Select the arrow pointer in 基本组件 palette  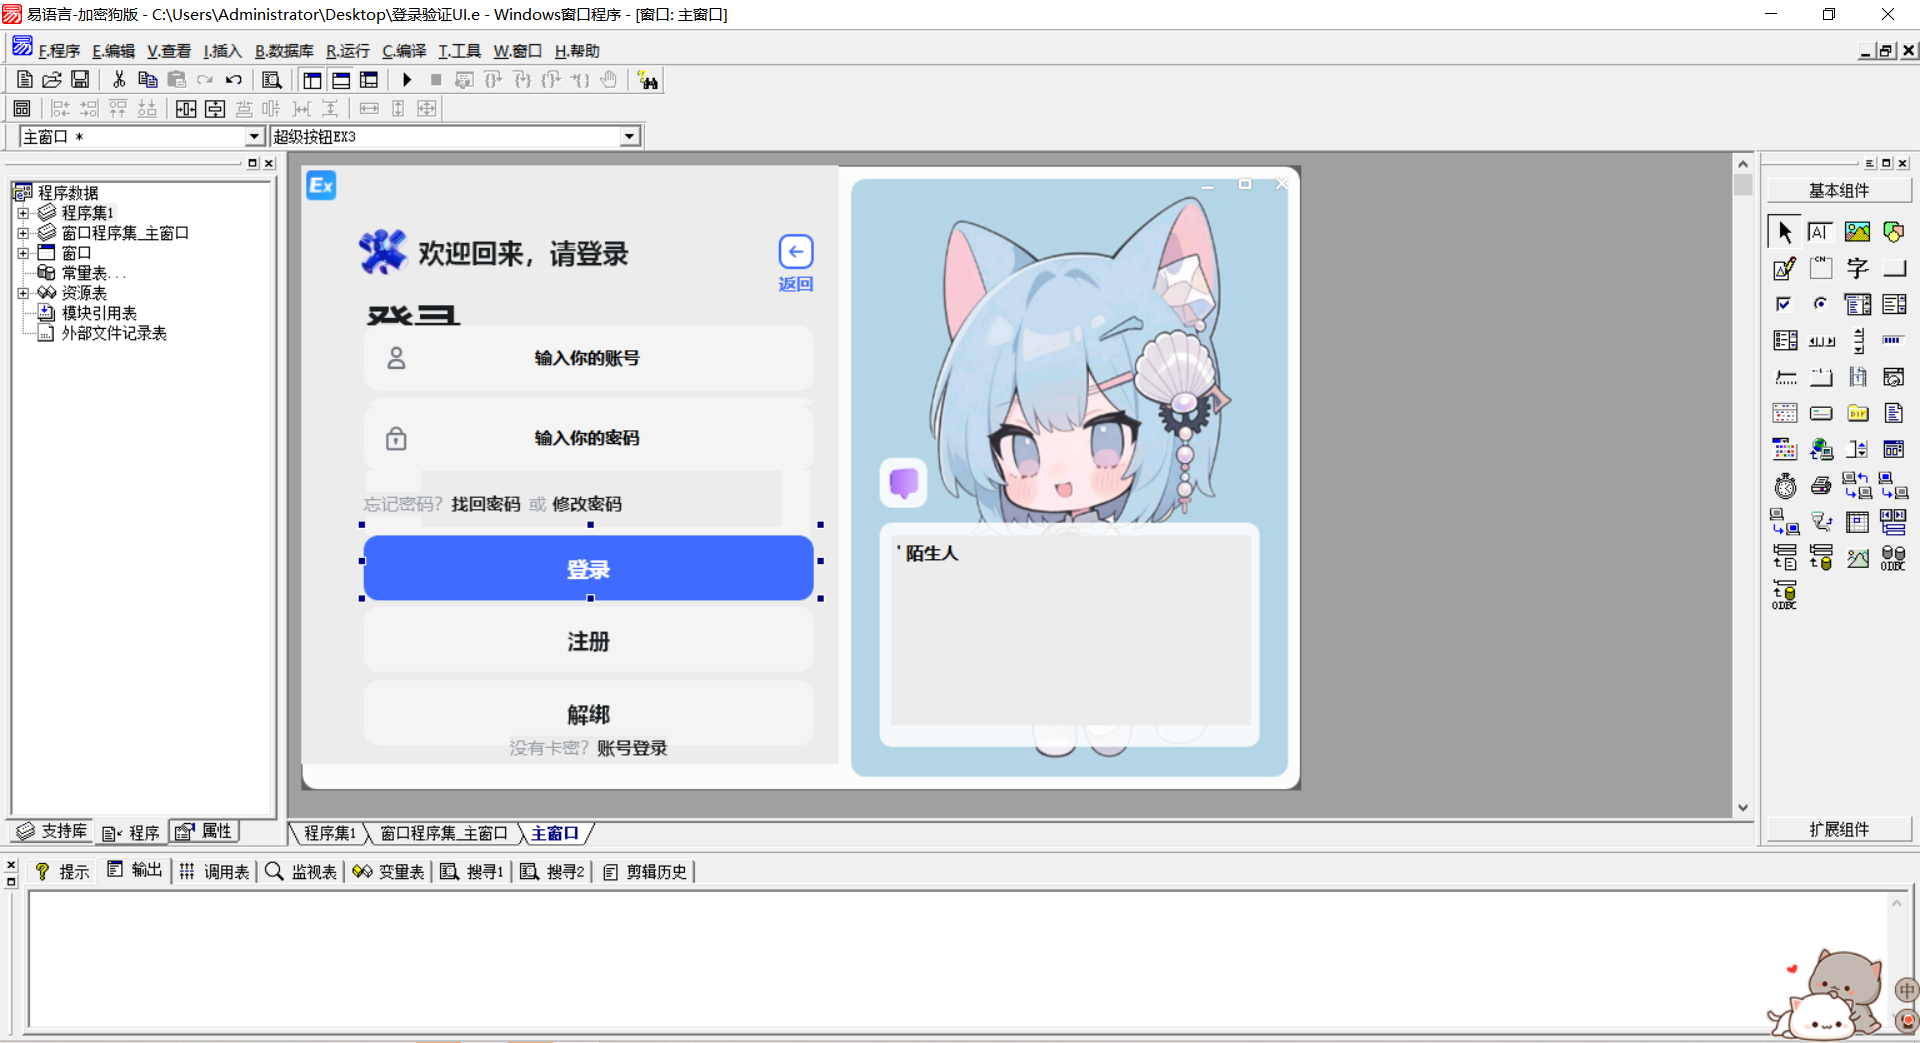click(1784, 231)
